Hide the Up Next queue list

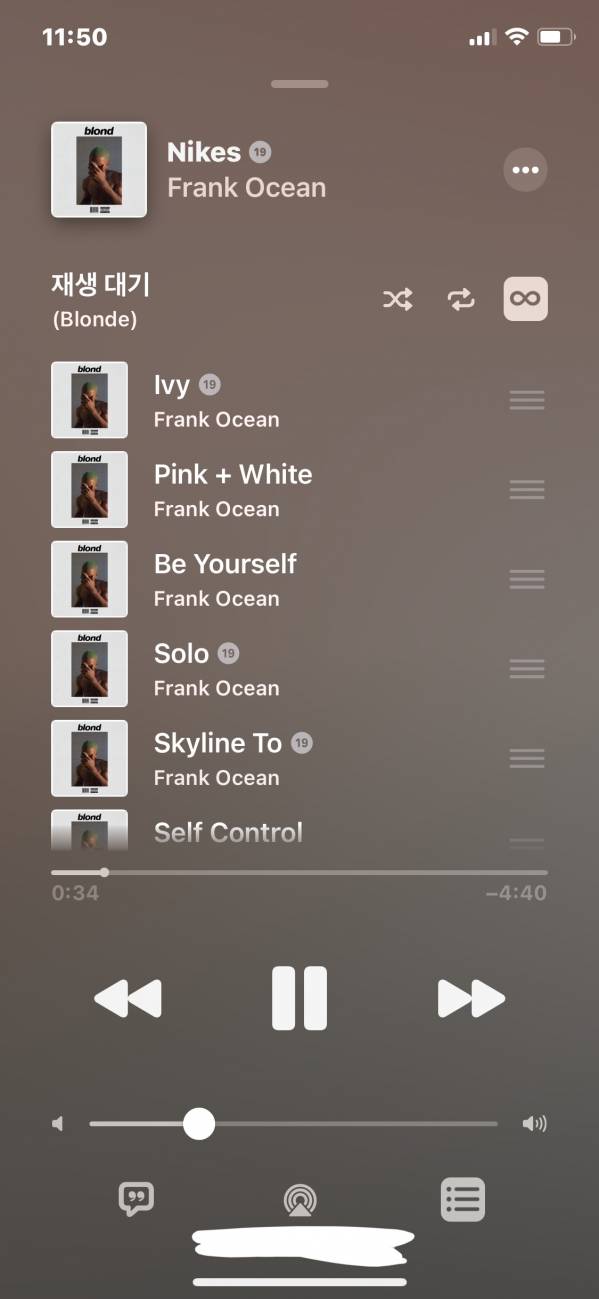coord(463,1198)
